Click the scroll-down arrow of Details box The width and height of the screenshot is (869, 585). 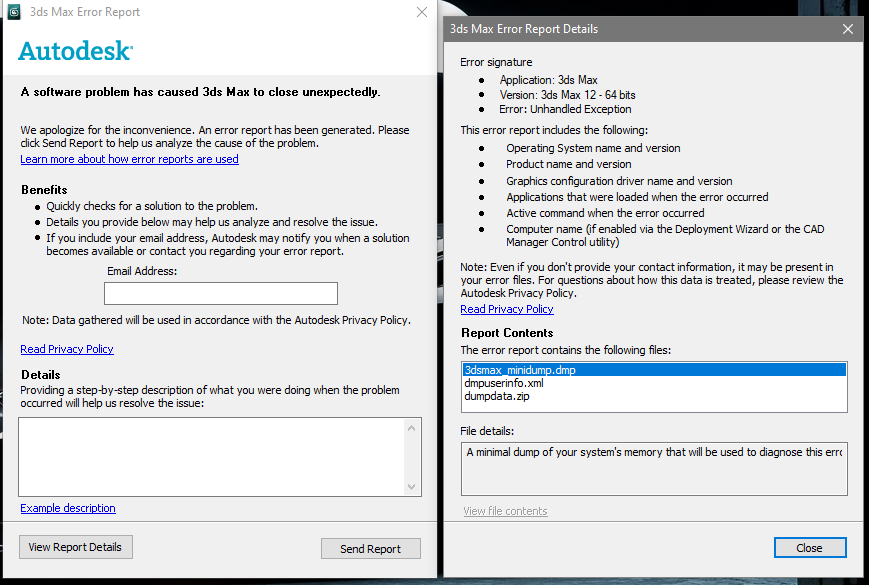click(410, 485)
